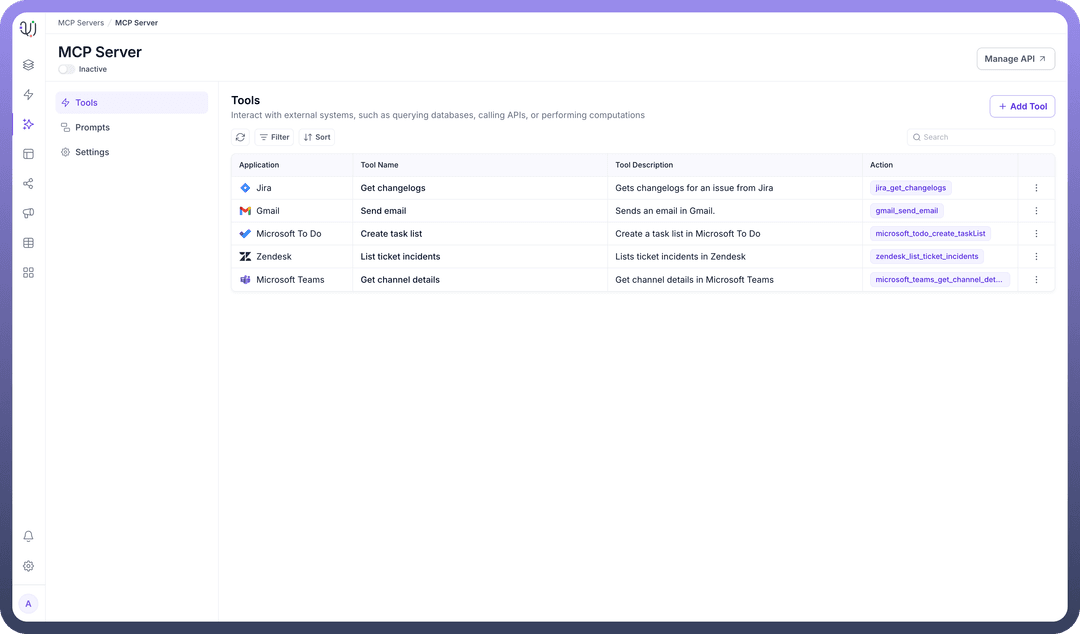Toggle the MCP Server Inactive switch

click(x=66, y=70)
